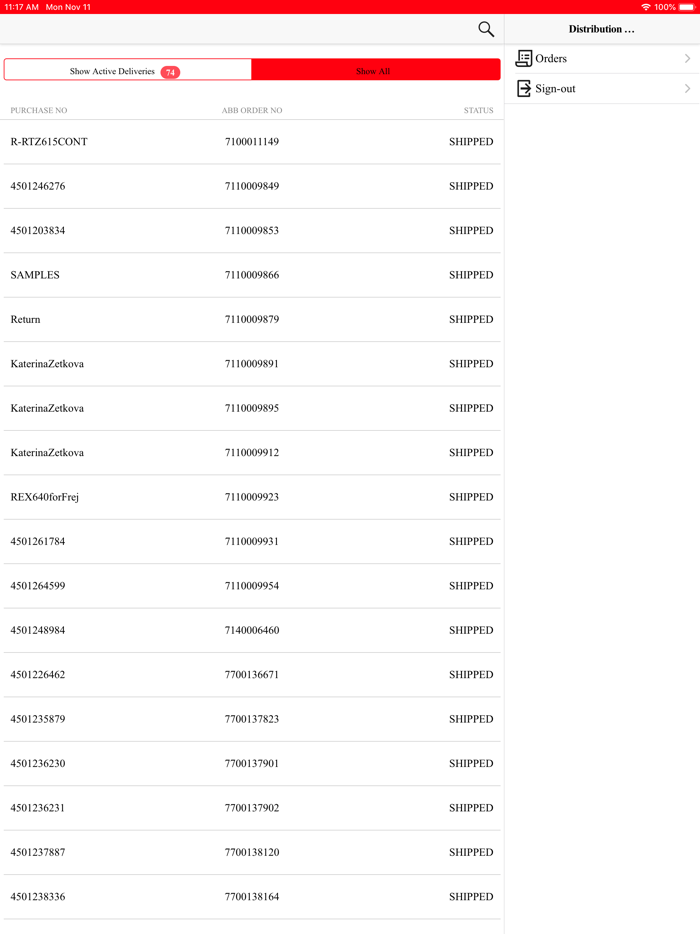This screenshot has width=700, height=934.
Task: Click the Sign-out arrow icon
Action: (523, 89)
